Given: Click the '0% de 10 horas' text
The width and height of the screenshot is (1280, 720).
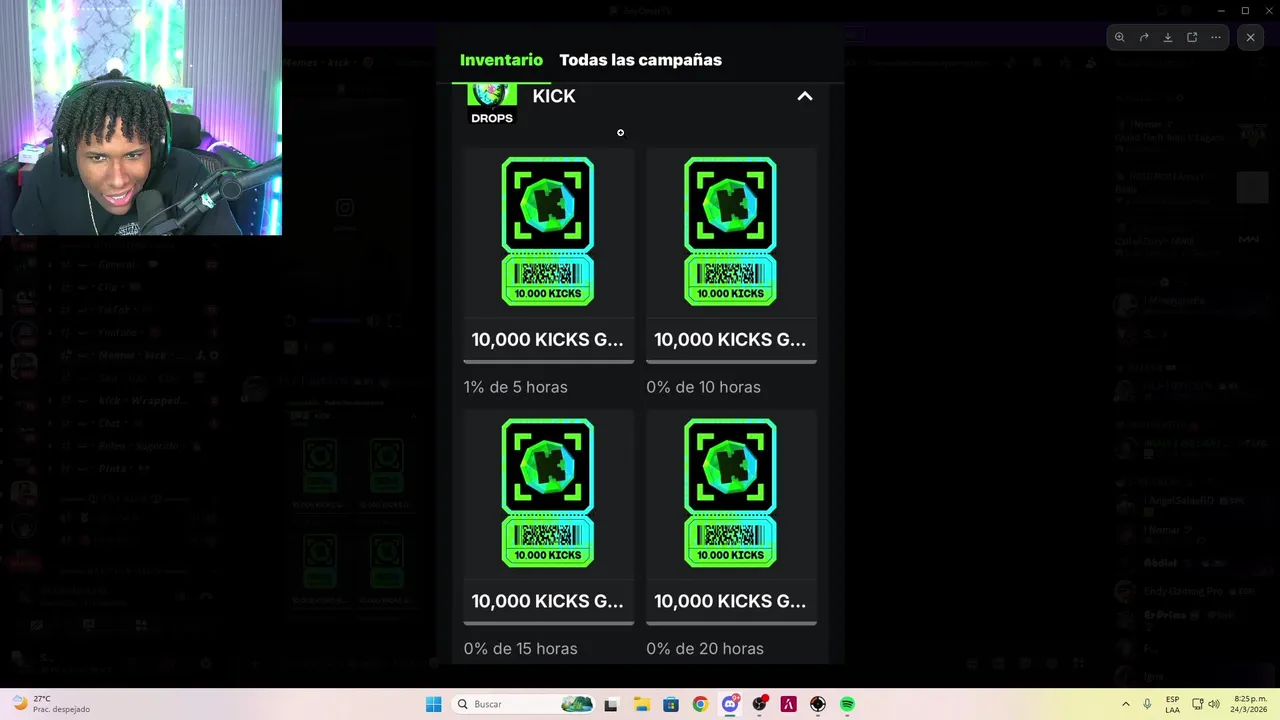Looking at the screenshot, I should point(703,387).
